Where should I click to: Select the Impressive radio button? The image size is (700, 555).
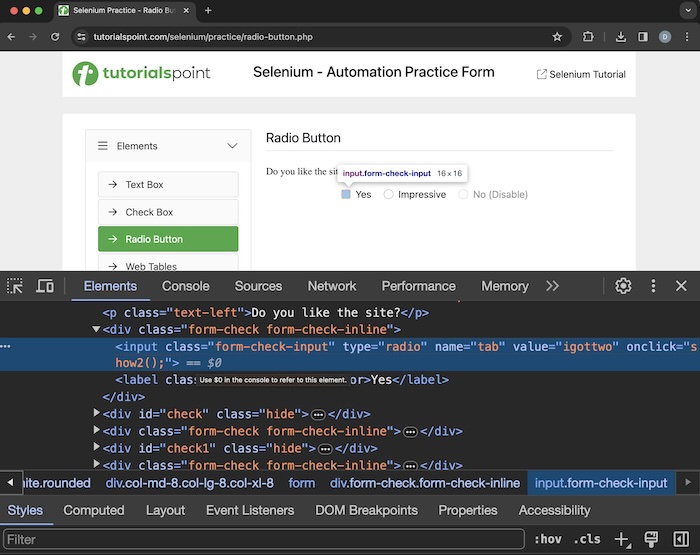388,195
